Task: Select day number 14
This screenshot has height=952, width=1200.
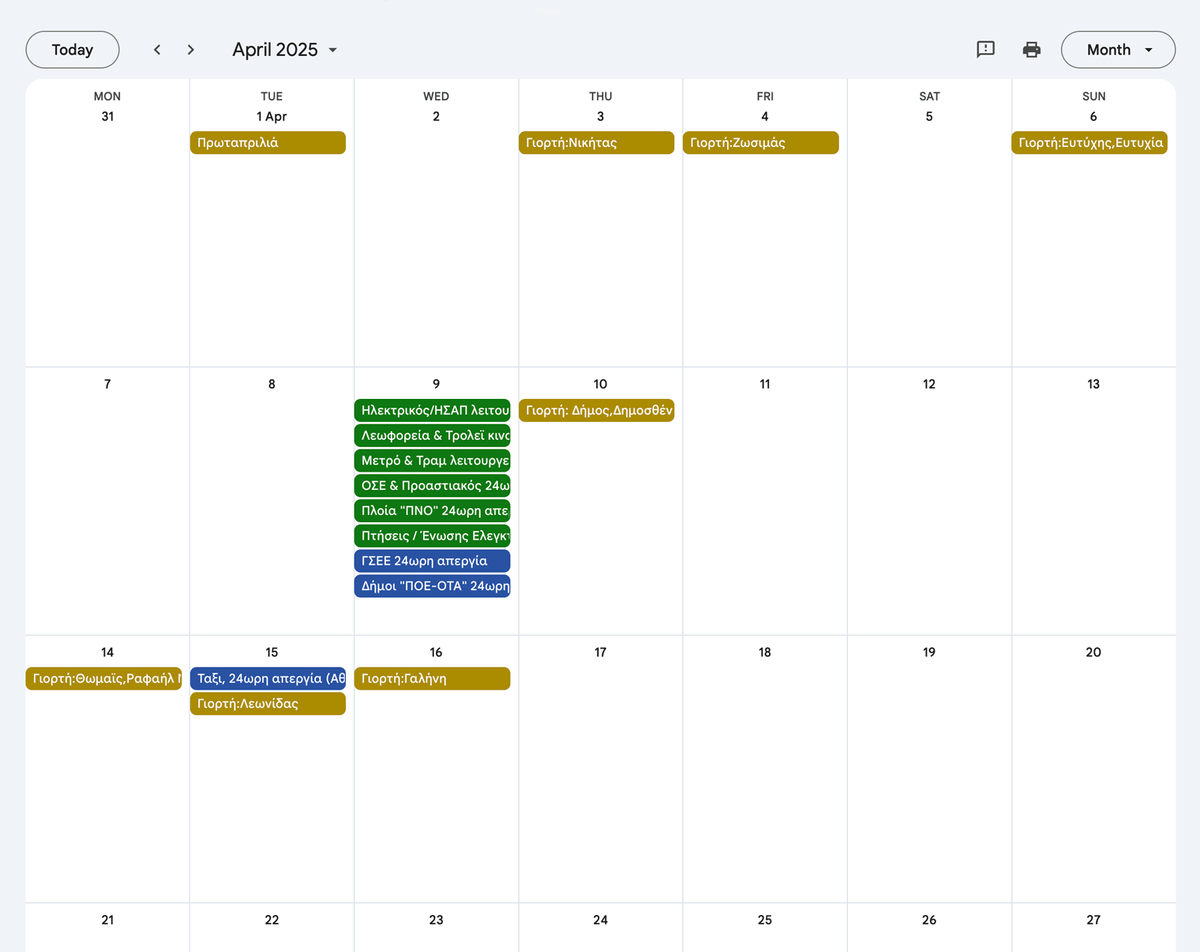Action: pyautogui.click(x=107, y=652)
